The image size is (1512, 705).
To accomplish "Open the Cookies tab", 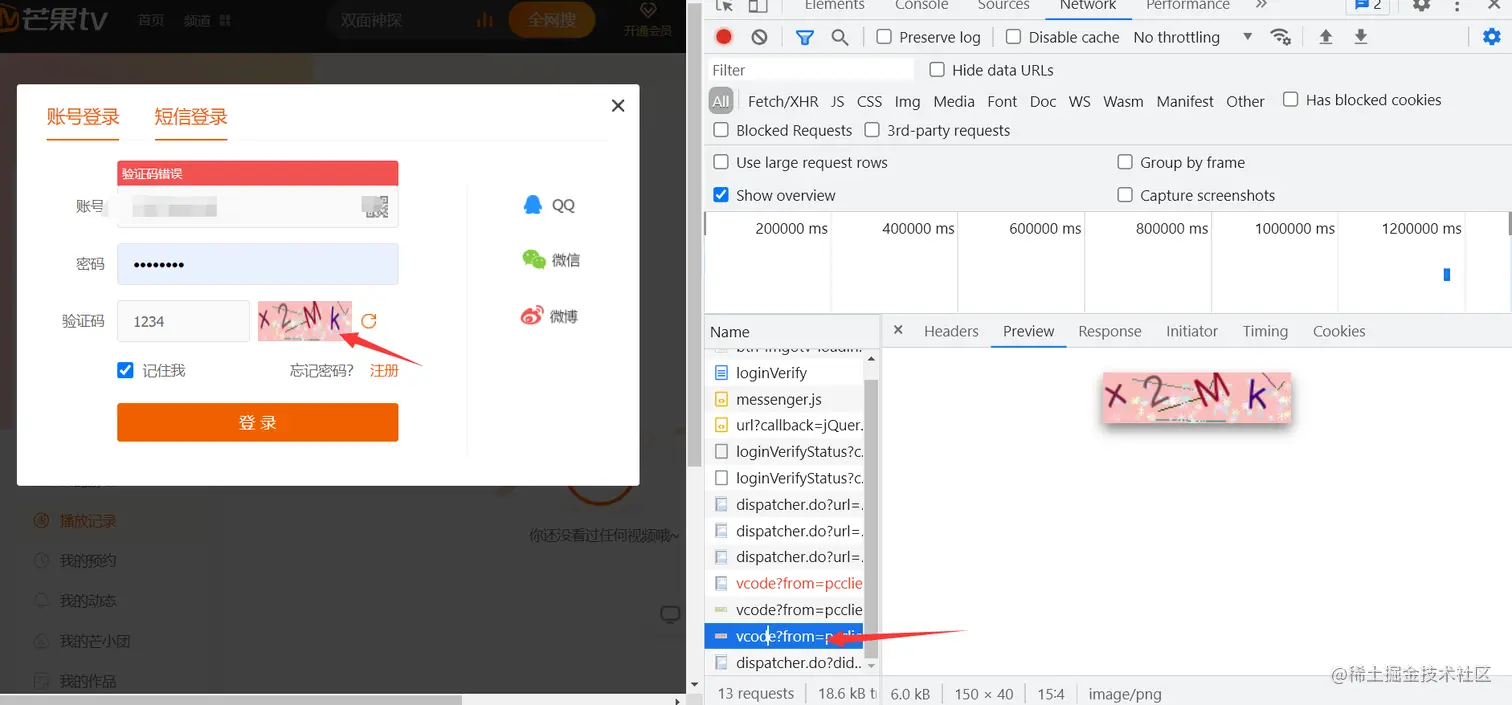I will coord(1339,331).
